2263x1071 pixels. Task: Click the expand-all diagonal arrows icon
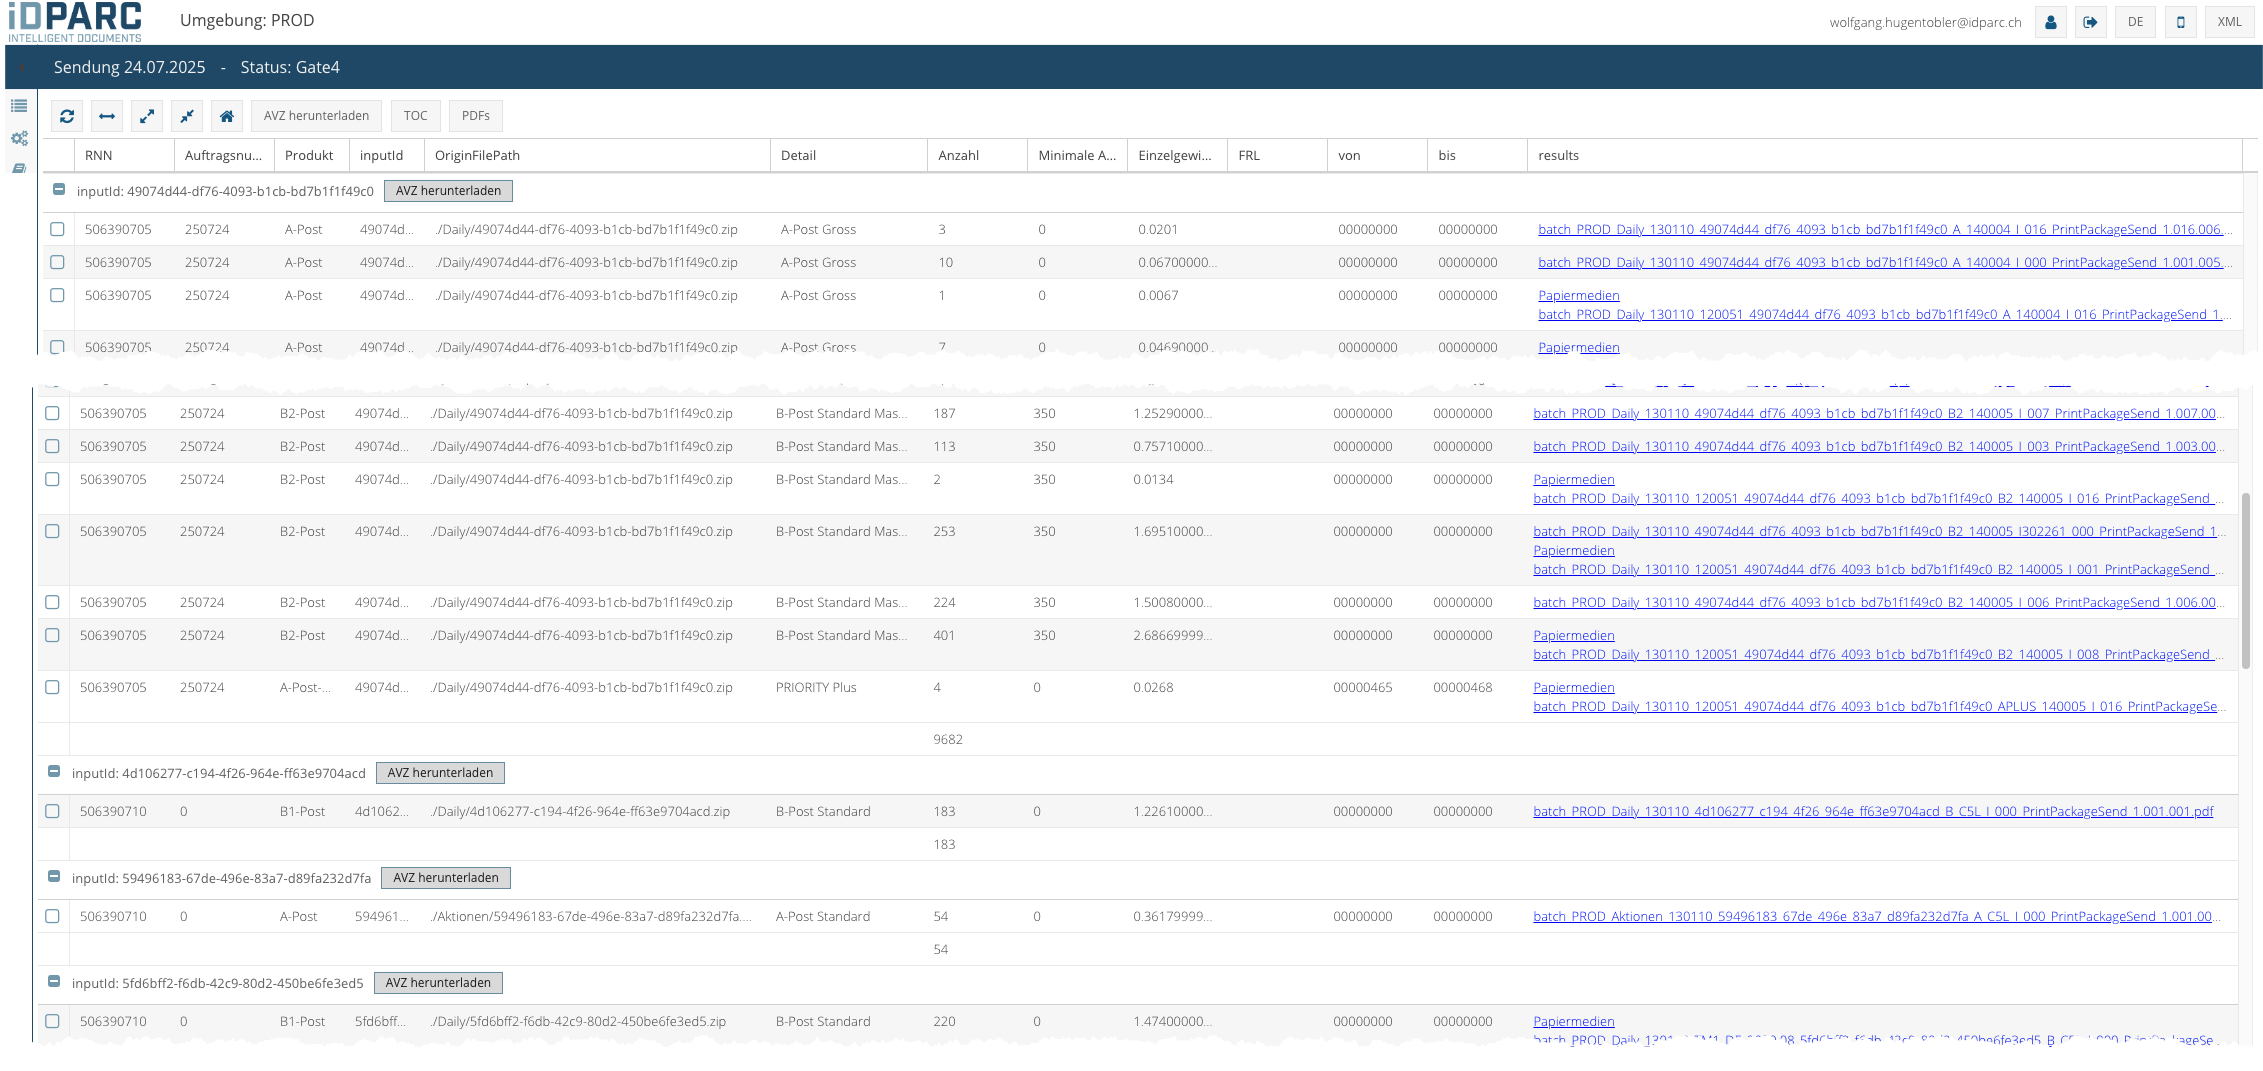click(147, 116)
